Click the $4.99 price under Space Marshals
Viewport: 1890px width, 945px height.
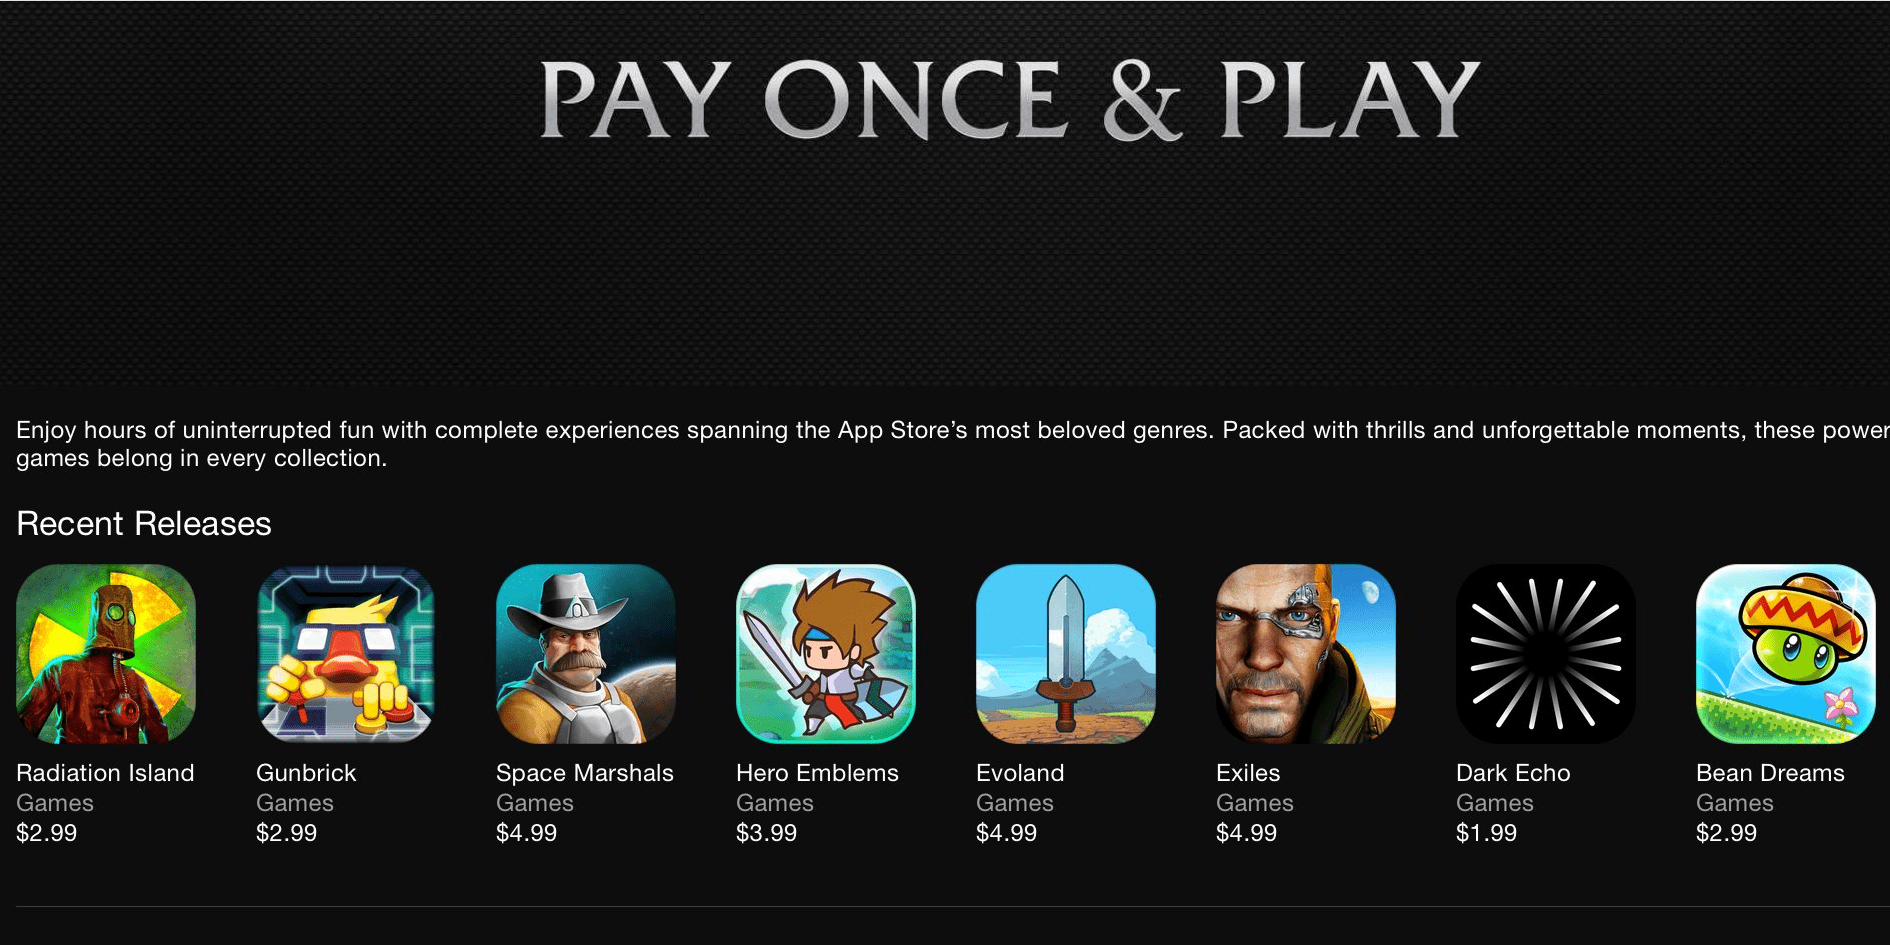pyautogui.click(x=527, y=833)
